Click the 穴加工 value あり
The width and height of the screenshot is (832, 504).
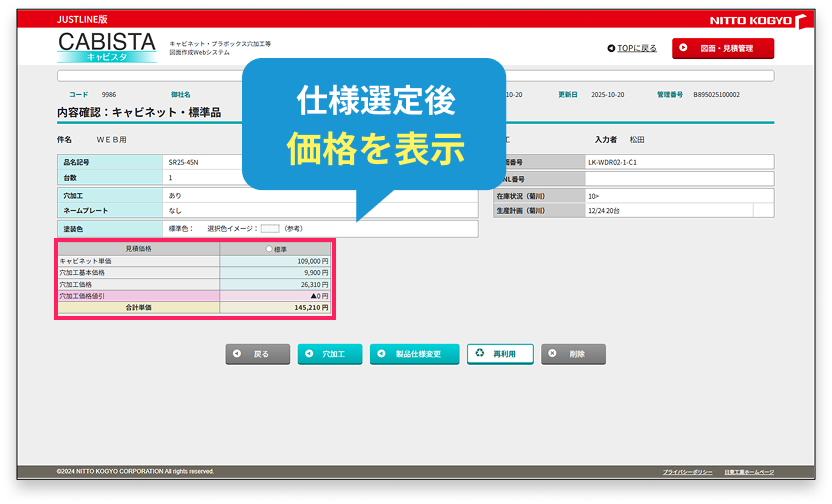175,195
